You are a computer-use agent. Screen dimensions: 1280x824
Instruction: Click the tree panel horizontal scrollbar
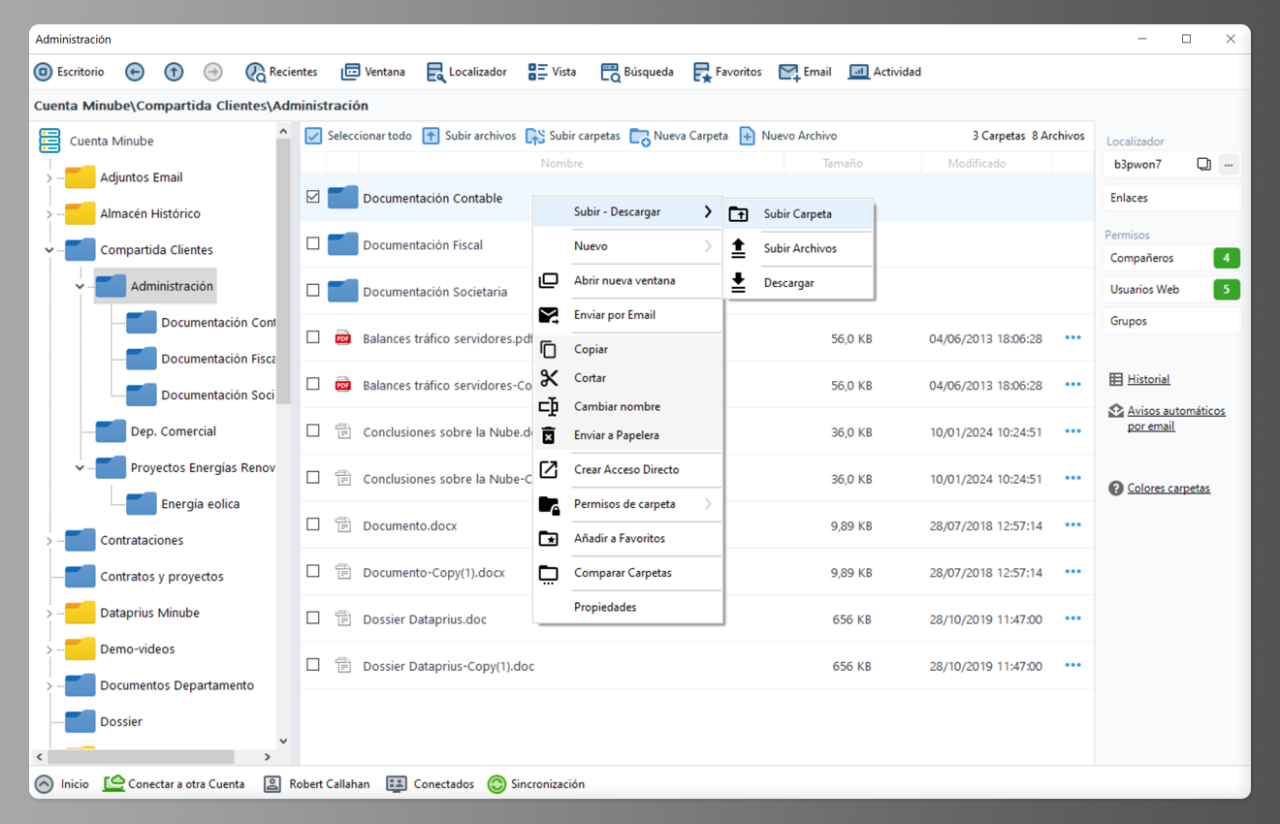point(141,757)
